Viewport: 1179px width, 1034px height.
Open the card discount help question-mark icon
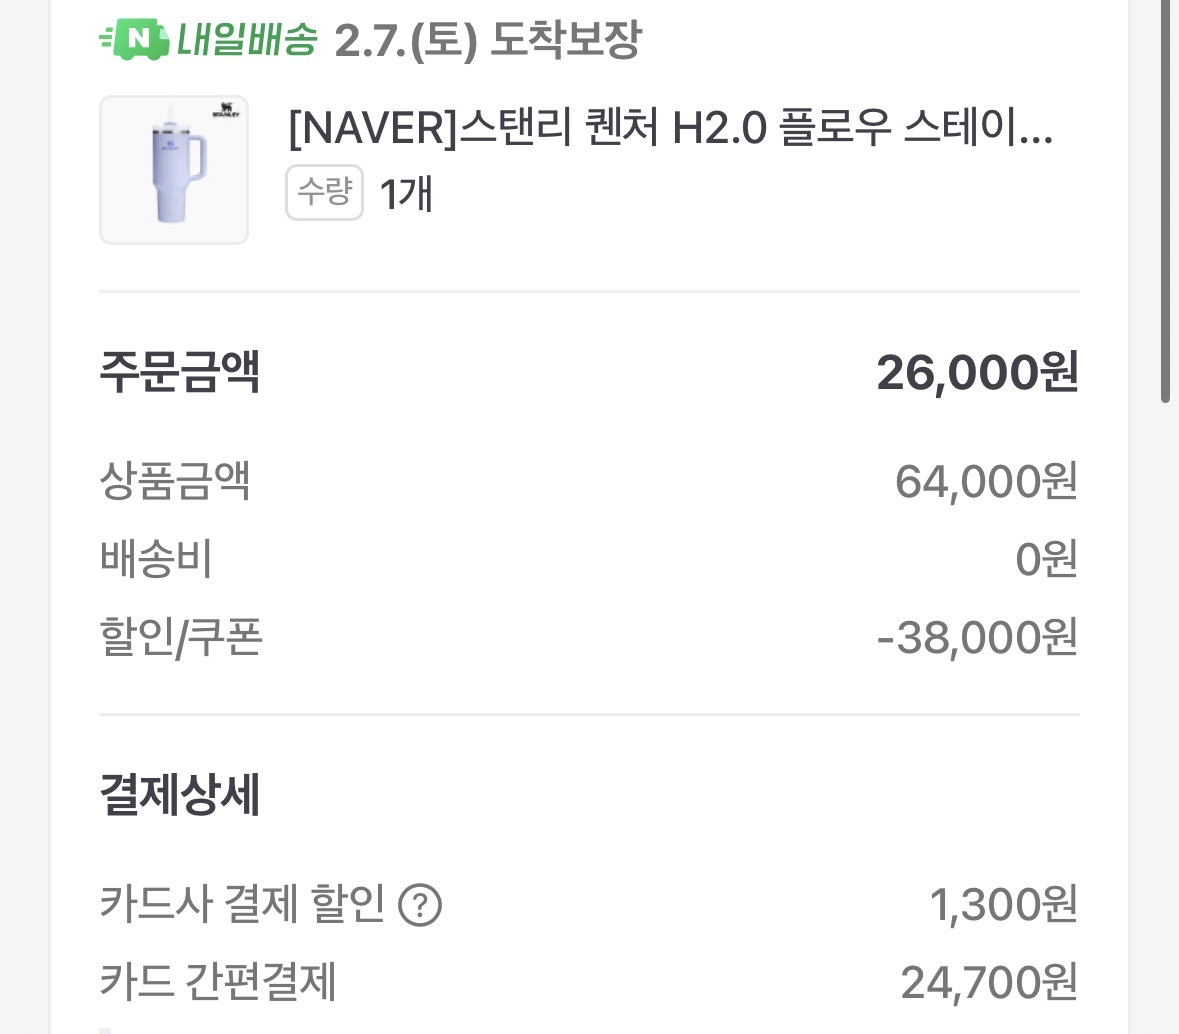(x=420, y=906)
